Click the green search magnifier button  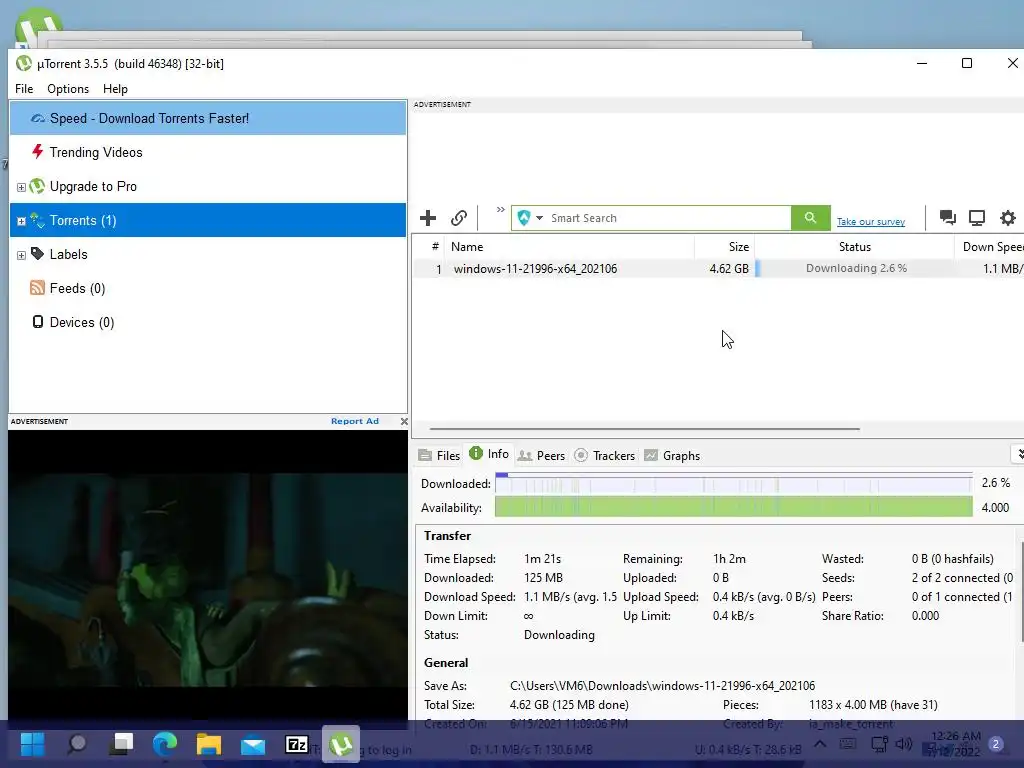coord(810,217)
